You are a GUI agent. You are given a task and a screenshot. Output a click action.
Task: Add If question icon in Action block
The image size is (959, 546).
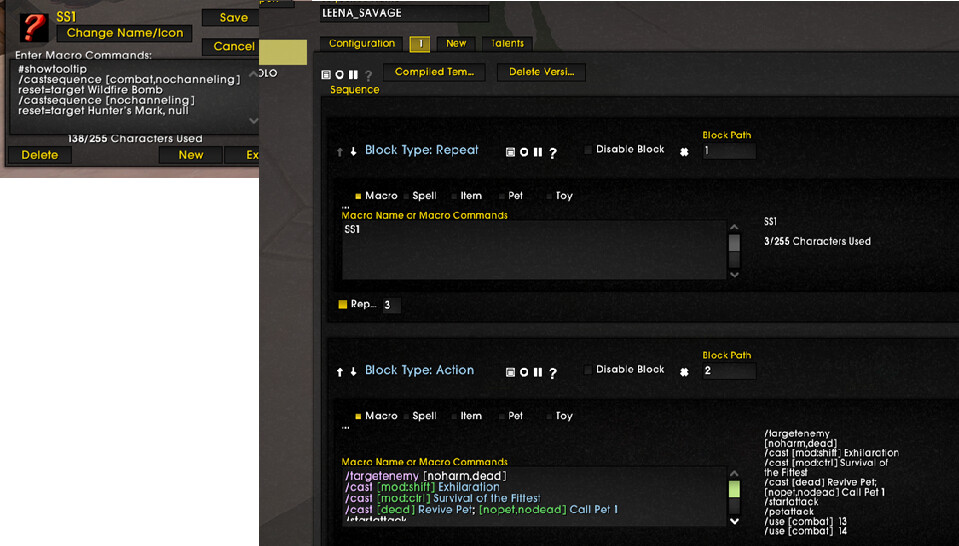(x=553, y=373)
